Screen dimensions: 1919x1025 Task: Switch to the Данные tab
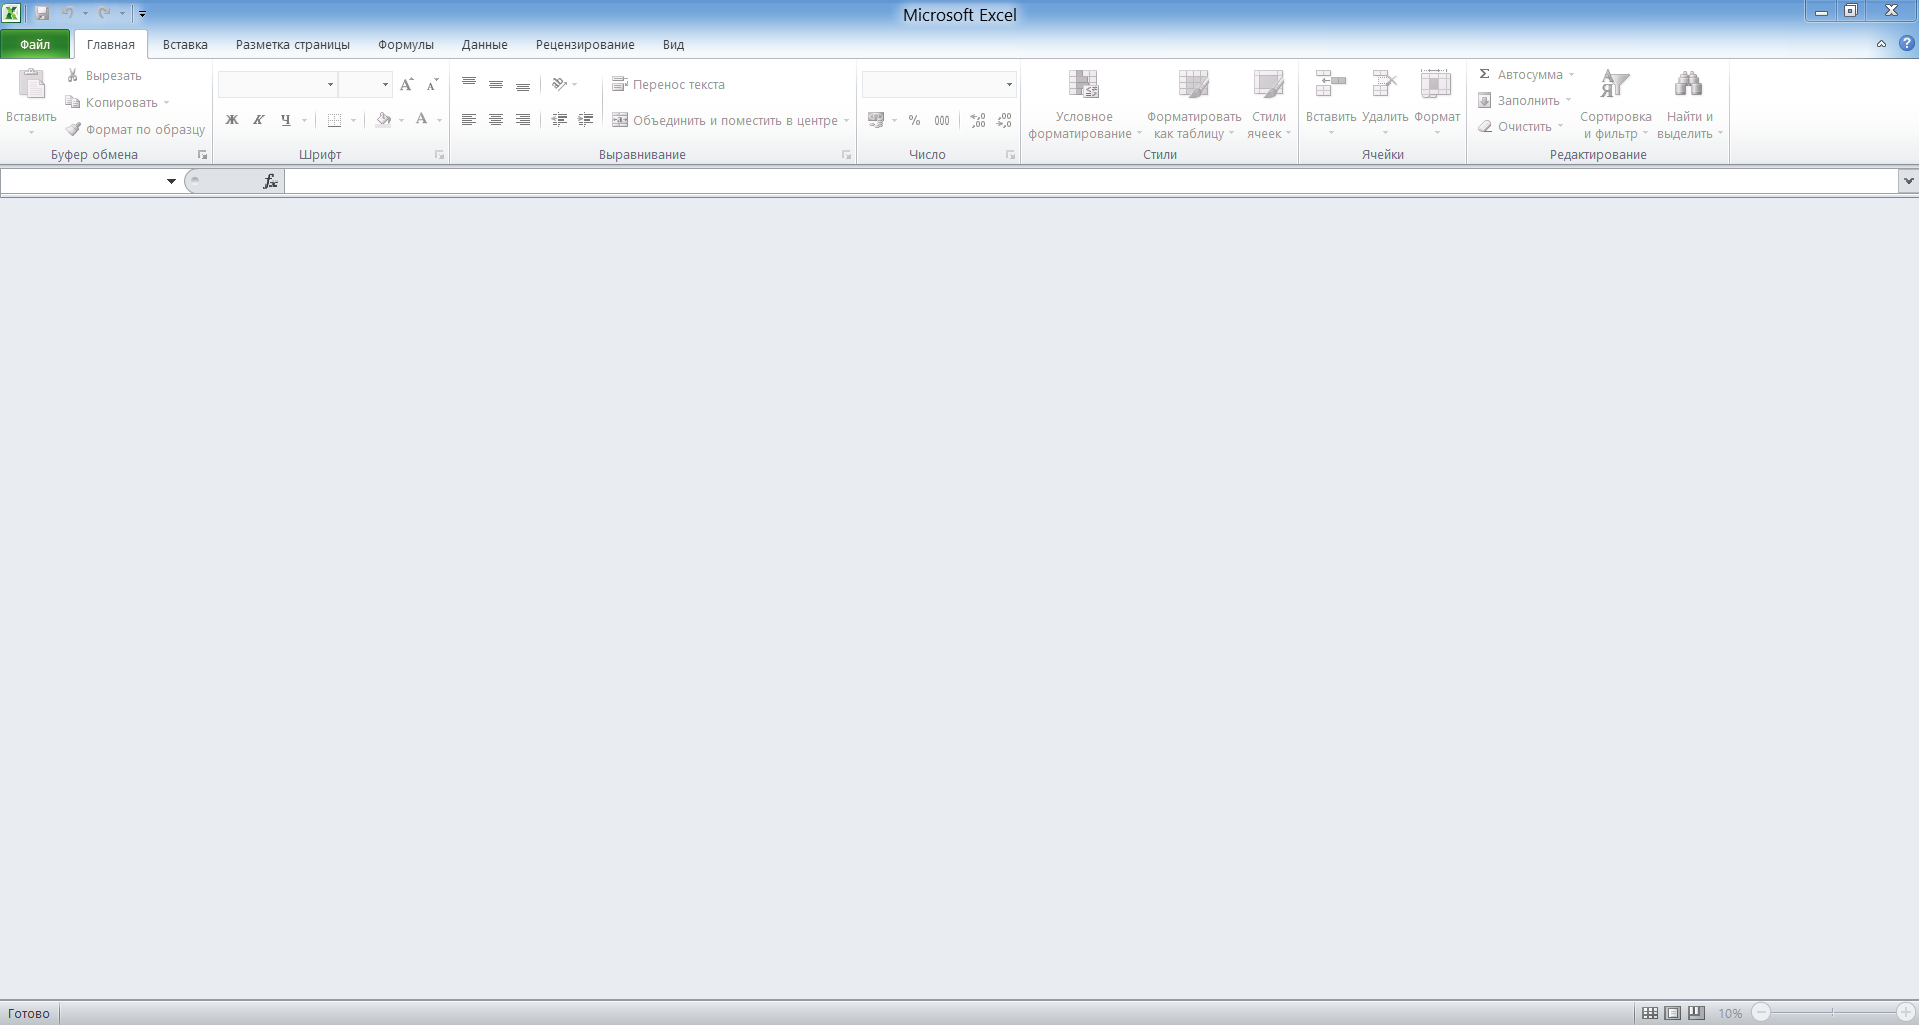point(484,44)
